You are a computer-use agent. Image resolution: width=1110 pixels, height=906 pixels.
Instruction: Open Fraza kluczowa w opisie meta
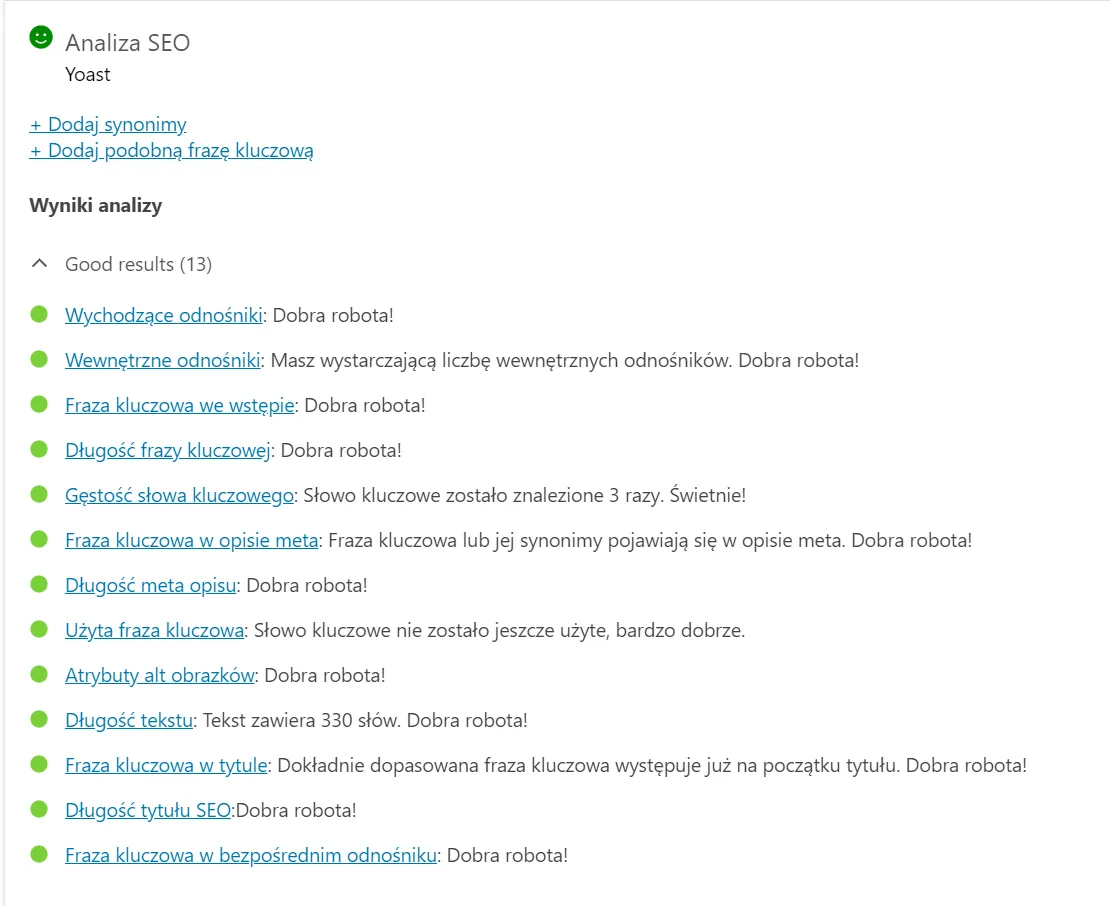(191, 540)
